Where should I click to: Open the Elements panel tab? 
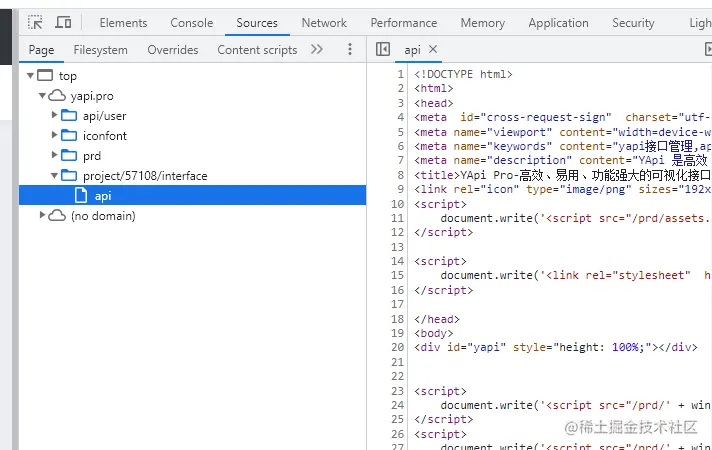[x=123, y=23]
